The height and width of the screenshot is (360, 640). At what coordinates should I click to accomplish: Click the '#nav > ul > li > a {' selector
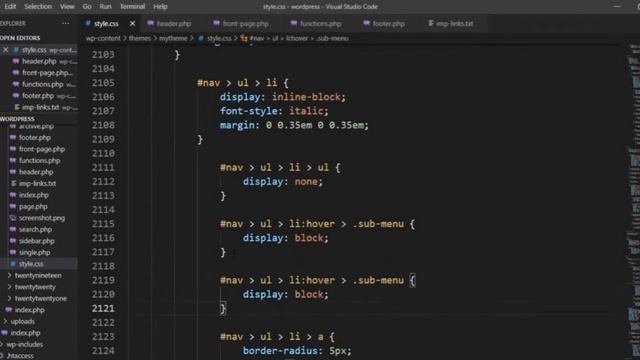pos(277,337)
